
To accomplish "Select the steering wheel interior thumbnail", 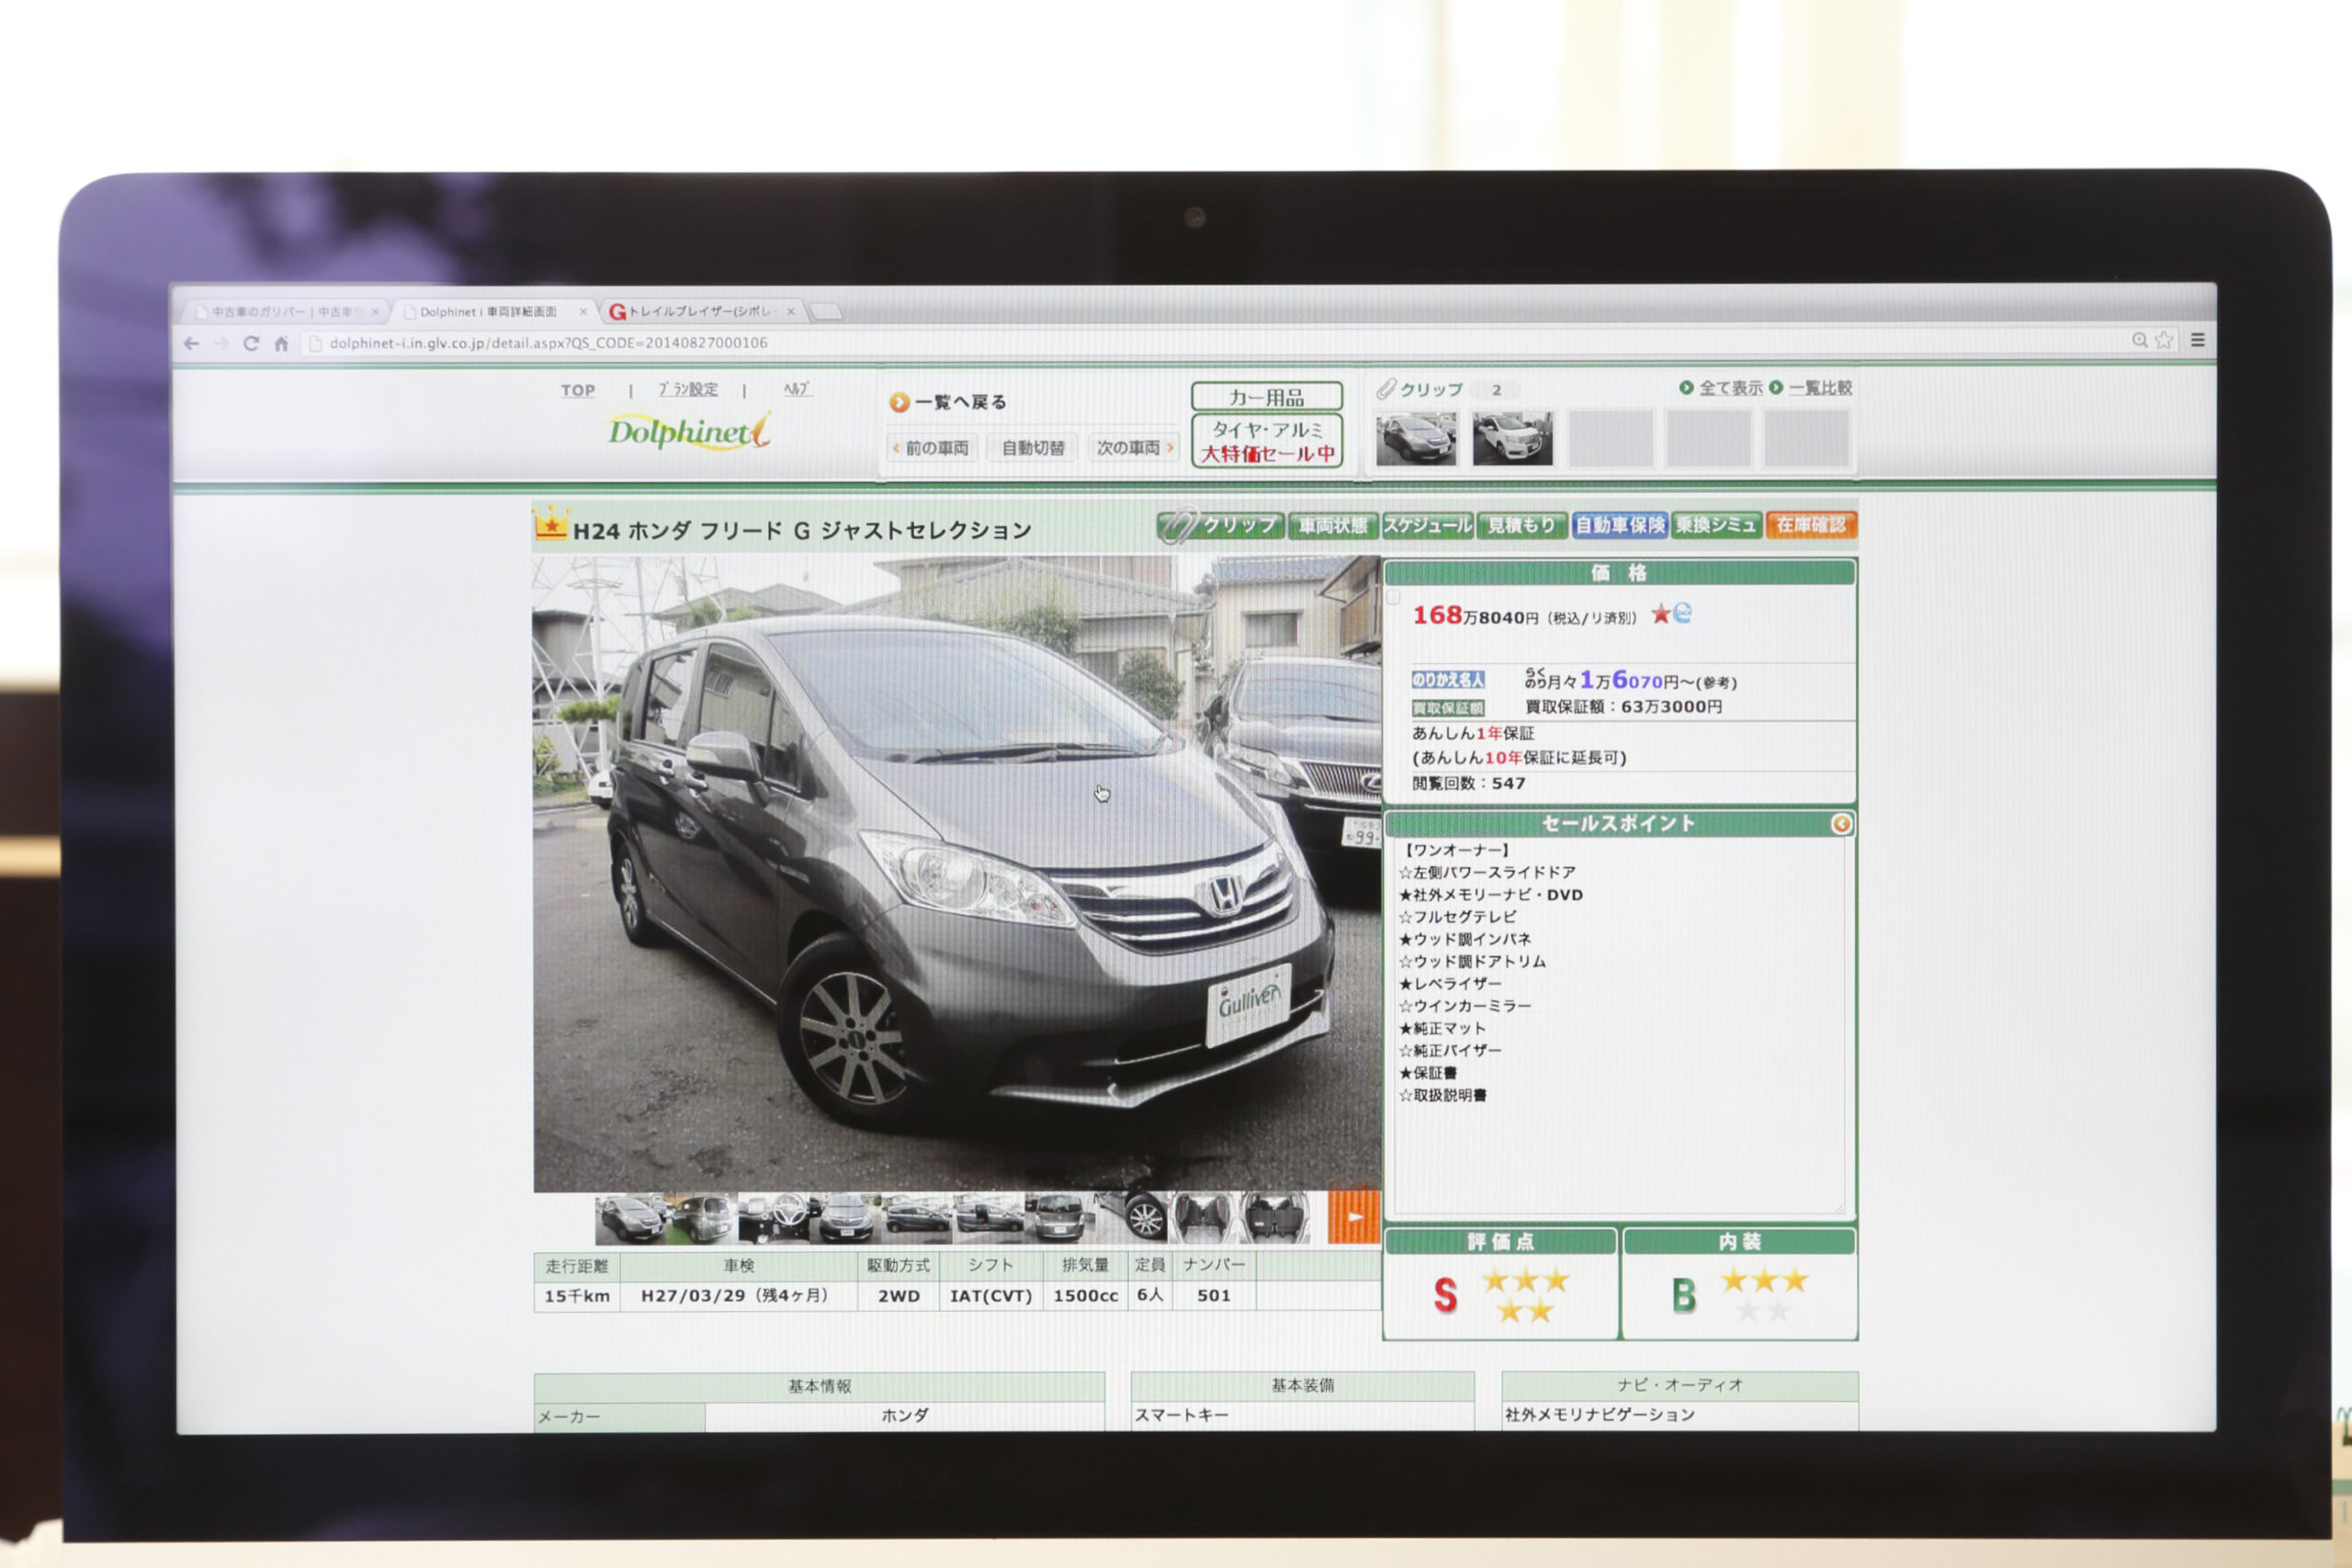I will click(x=775, y=1218).
